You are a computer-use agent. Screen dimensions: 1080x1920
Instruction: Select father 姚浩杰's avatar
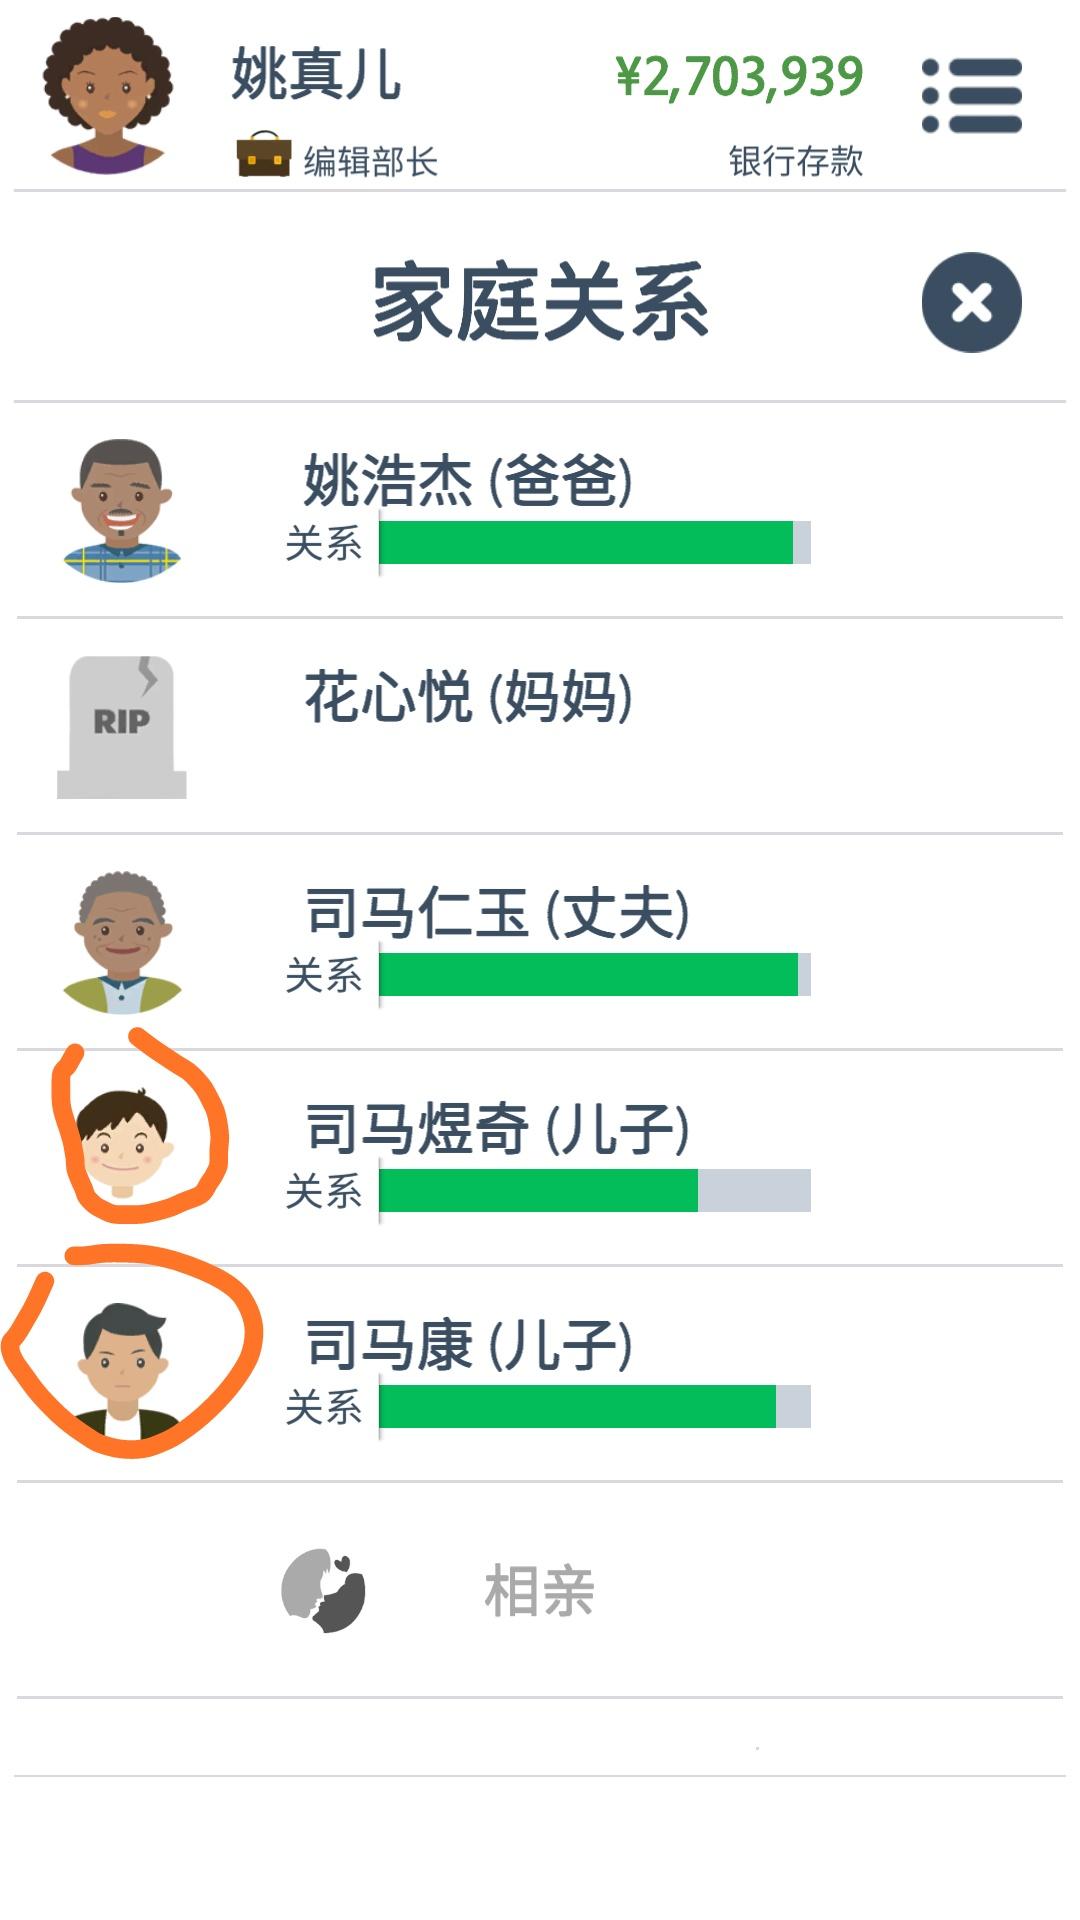tap(122, 511)
